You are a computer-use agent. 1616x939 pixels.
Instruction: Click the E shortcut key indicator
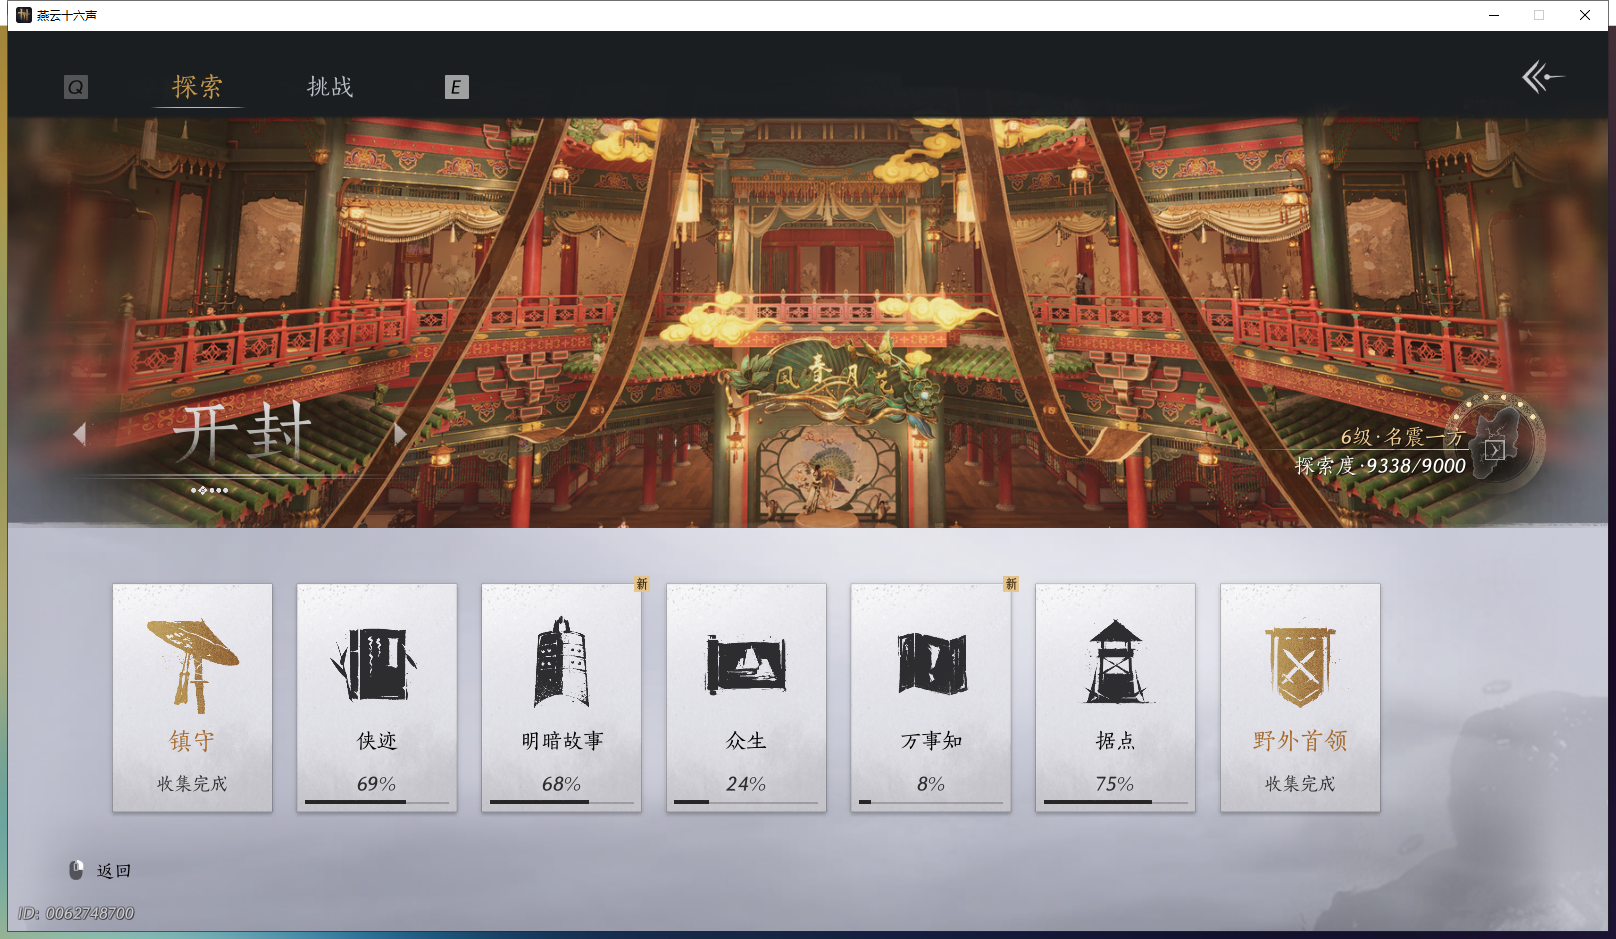(x=457, y=88)
